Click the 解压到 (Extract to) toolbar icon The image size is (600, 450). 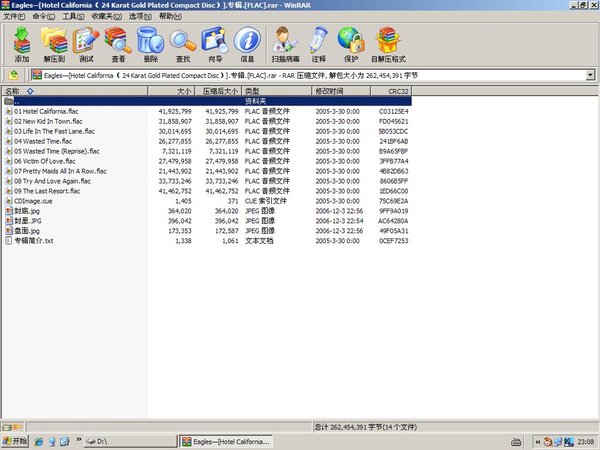(x=54, y=44)
